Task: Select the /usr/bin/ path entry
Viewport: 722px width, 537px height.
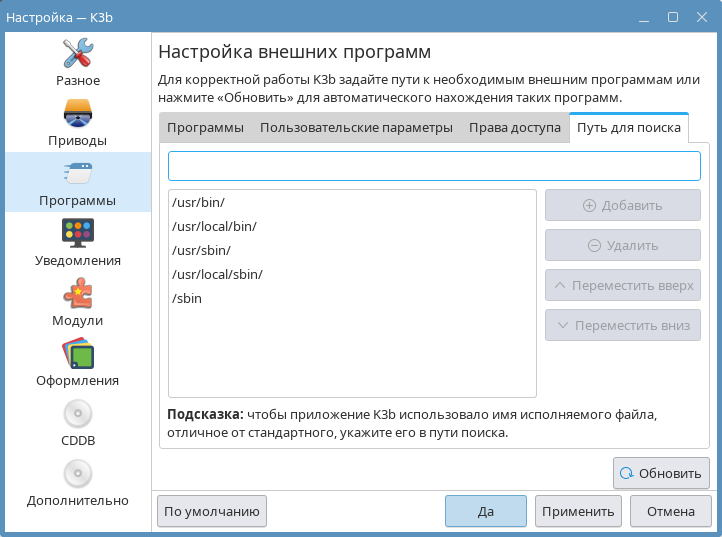Action: (198, 203)
